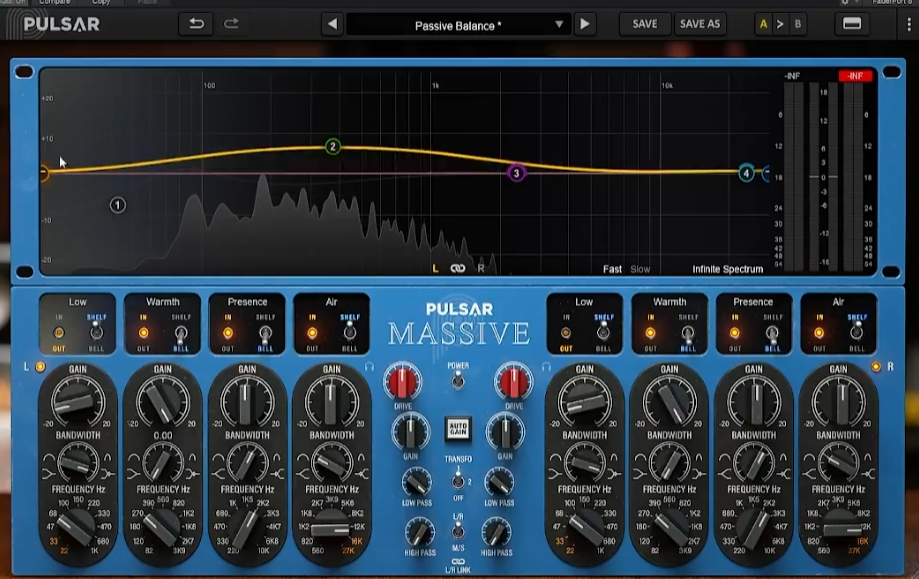This screenshot has height=579, width=919.
Task: Flip the TRANSFO switch
Action: click(x=458, y=481)
